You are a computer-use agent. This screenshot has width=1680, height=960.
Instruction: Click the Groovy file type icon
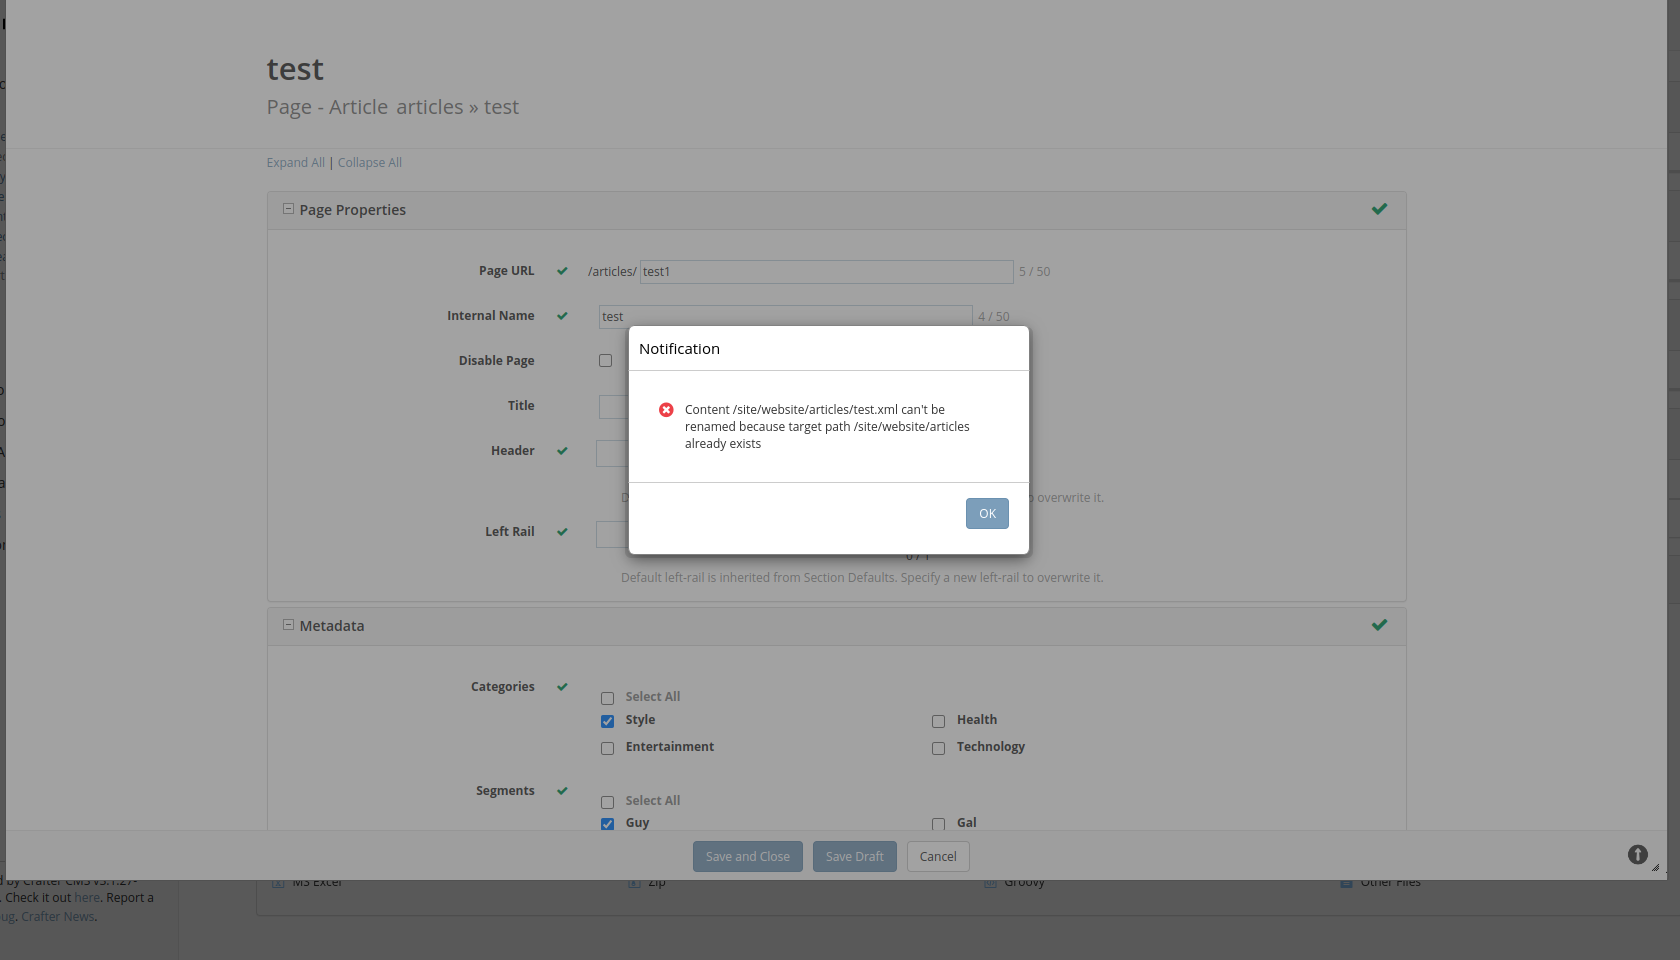click(988, 882)
